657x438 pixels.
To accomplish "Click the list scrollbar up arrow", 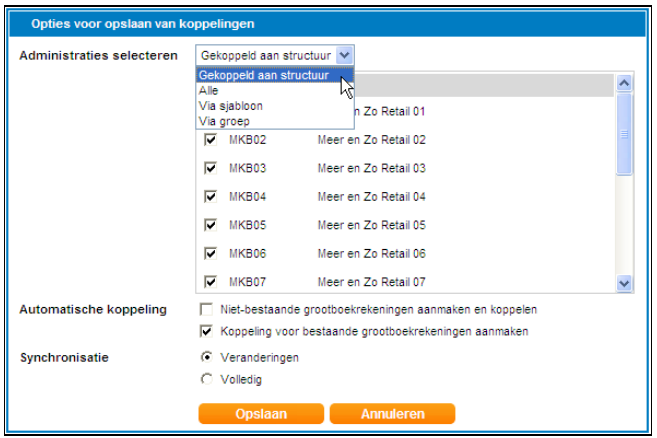I will (625, 84).
